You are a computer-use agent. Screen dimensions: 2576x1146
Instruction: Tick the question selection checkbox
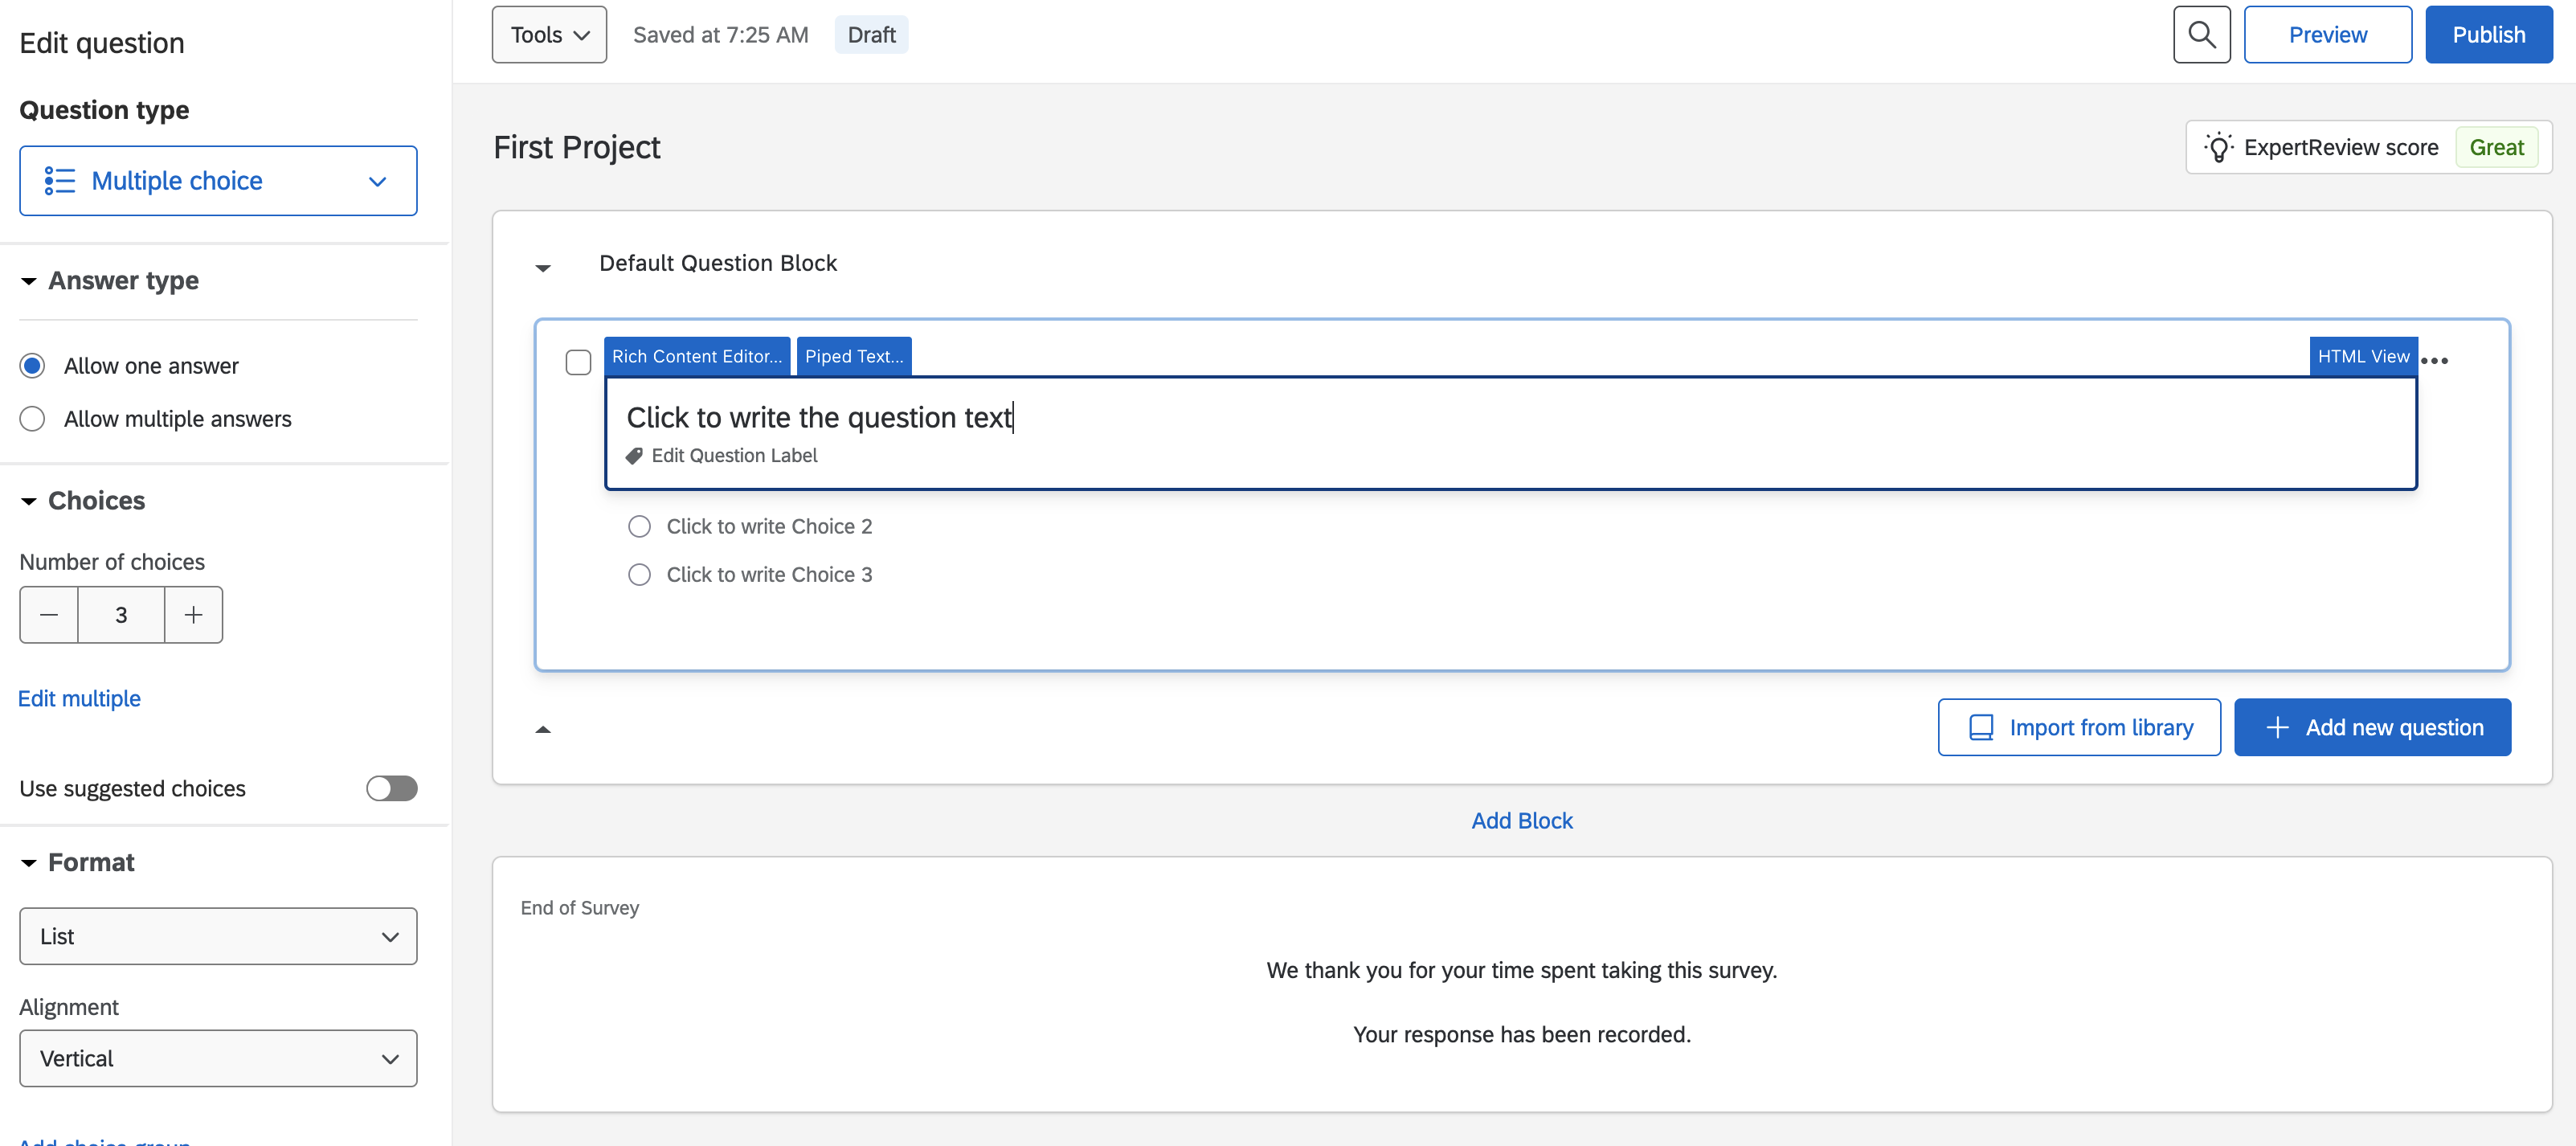coord(578,362)
